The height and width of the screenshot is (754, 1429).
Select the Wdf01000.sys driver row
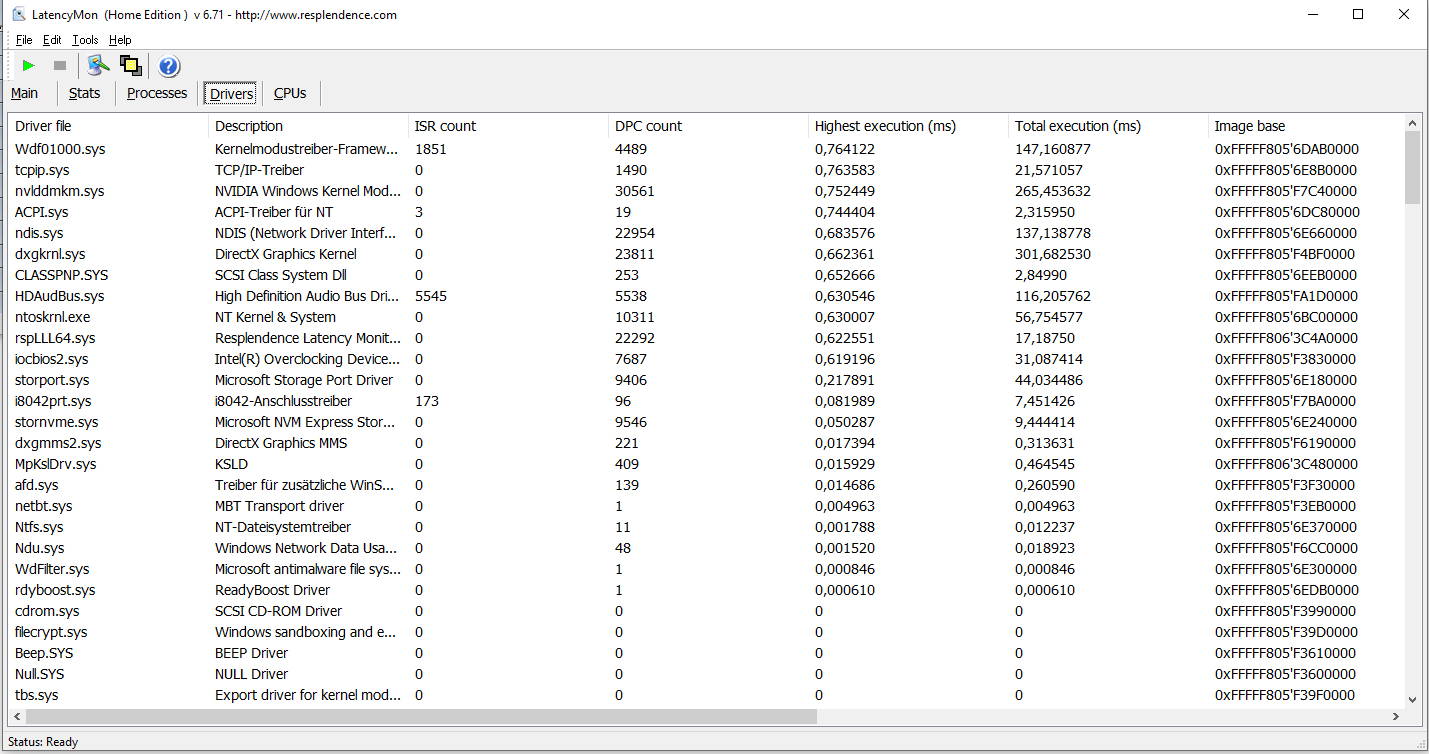[x=706, y=149]
